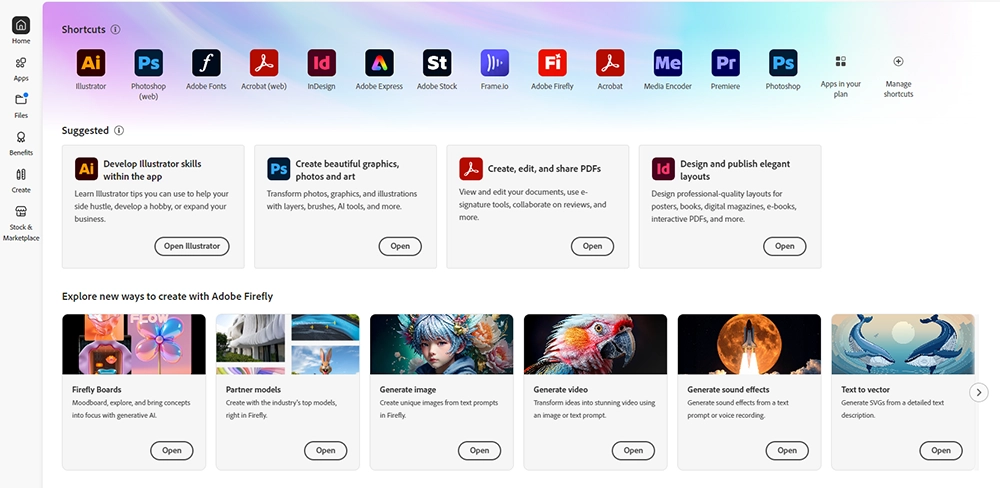
Task: Open Benefits in sidebar
Action: pyautogui.click(x=21, y=142)
